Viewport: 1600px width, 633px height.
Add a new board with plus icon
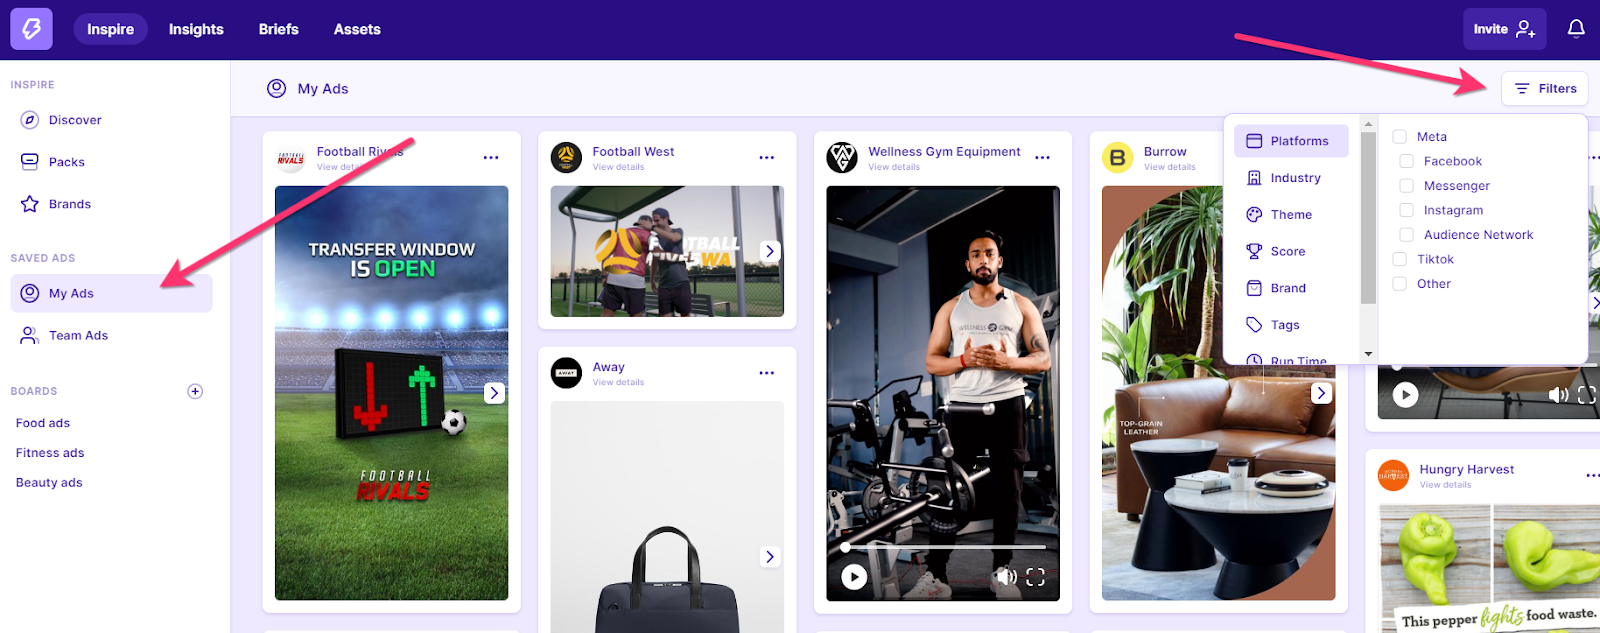195,391
